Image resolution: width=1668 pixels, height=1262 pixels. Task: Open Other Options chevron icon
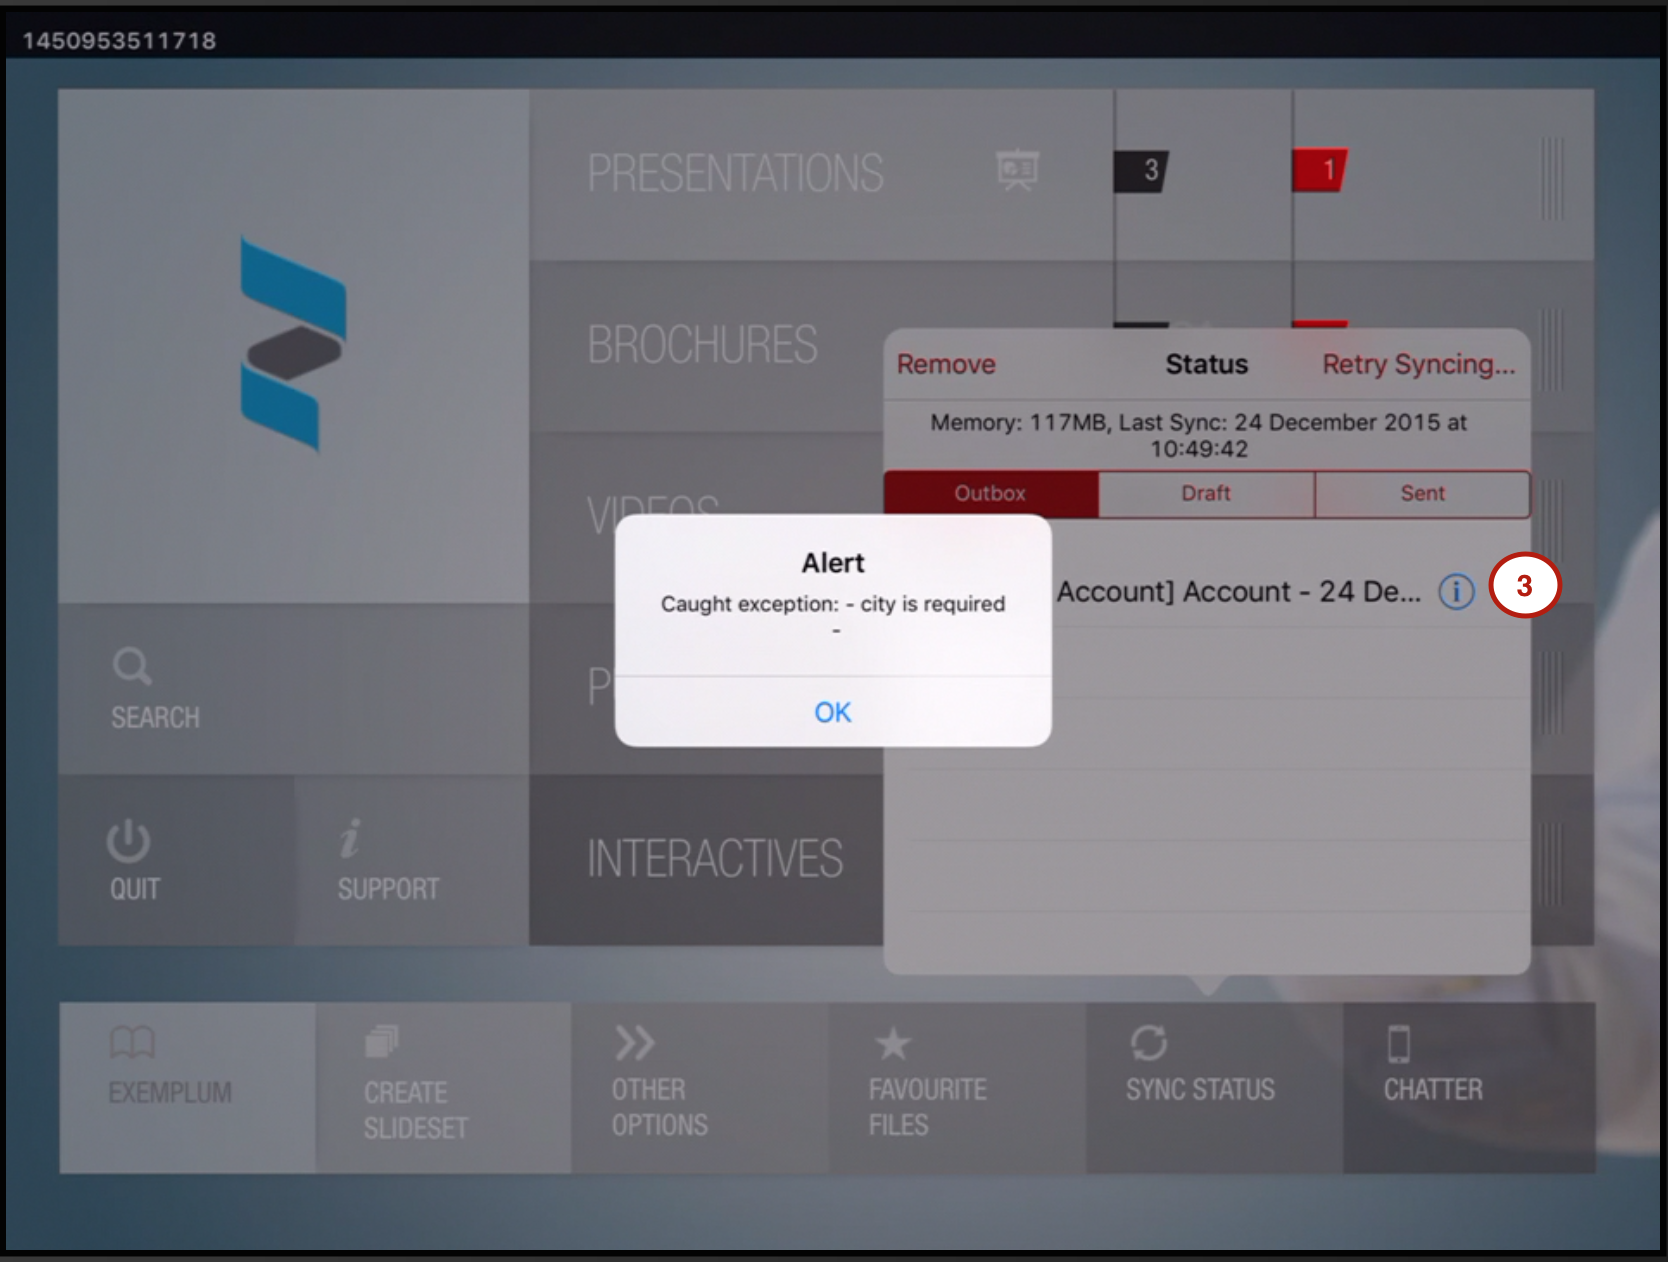click(635, 1043)
